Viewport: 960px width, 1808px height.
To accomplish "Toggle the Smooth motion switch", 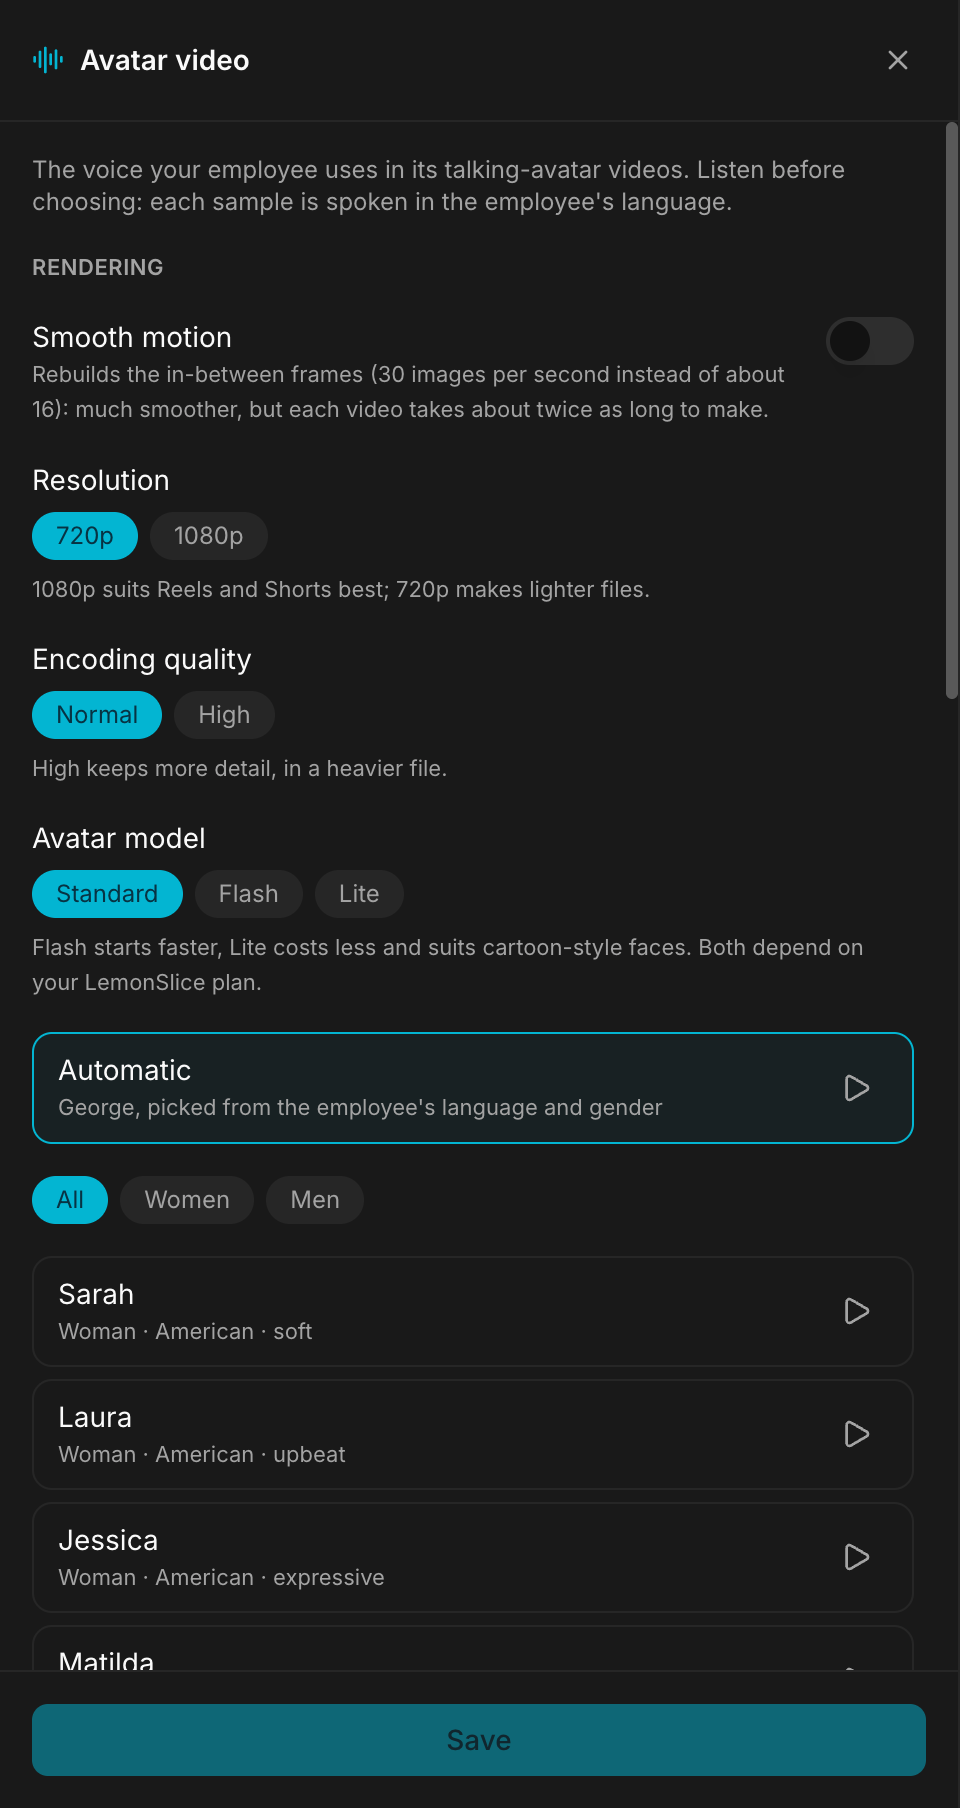I will click(869, 341).
